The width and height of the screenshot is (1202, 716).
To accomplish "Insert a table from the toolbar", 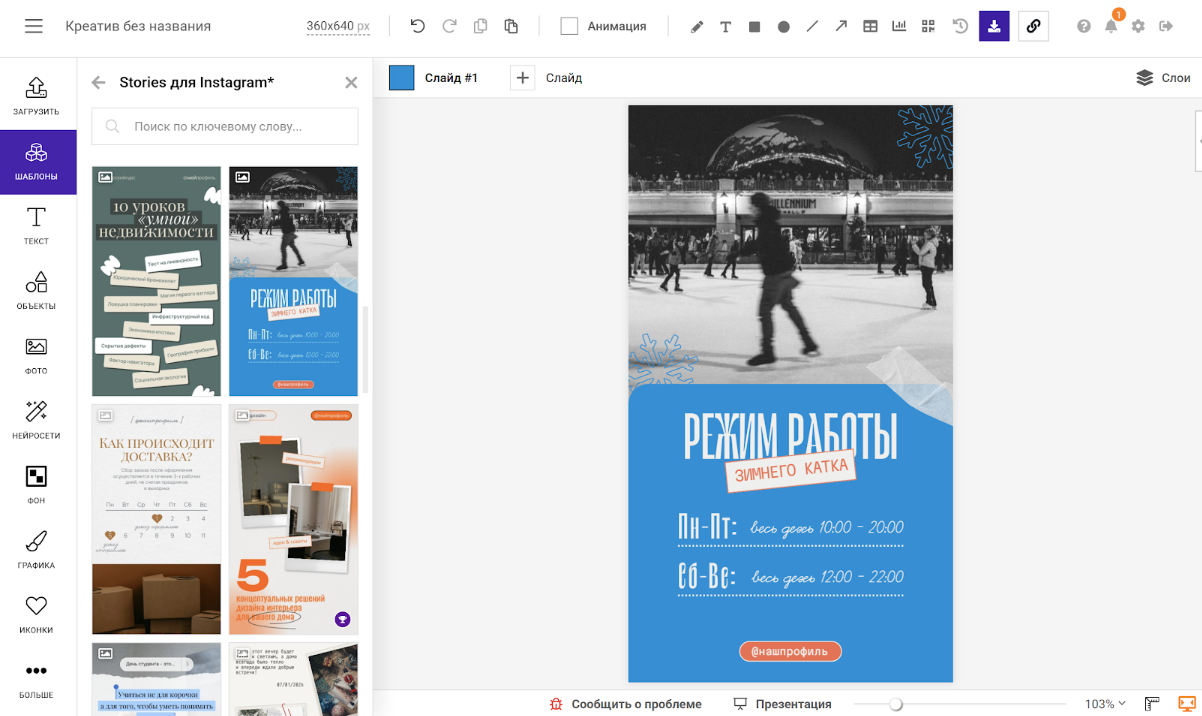I will (870, 27).
